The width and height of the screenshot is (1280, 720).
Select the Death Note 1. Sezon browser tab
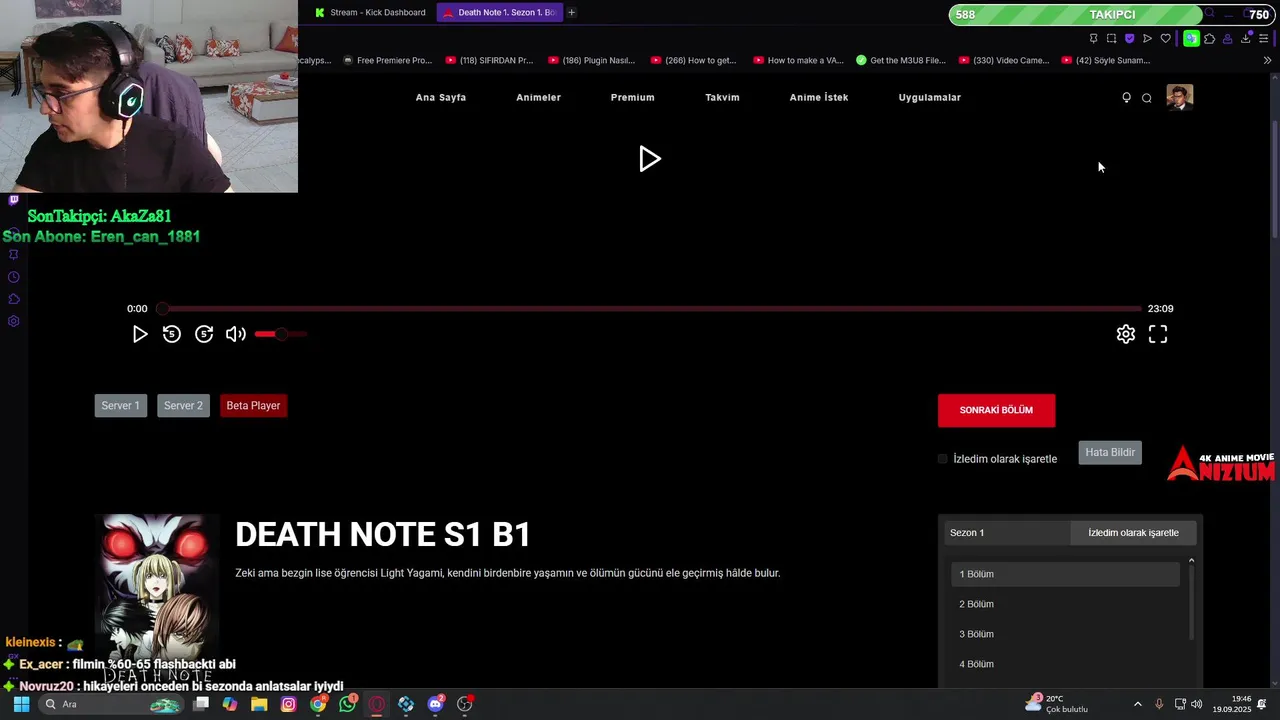499,12
